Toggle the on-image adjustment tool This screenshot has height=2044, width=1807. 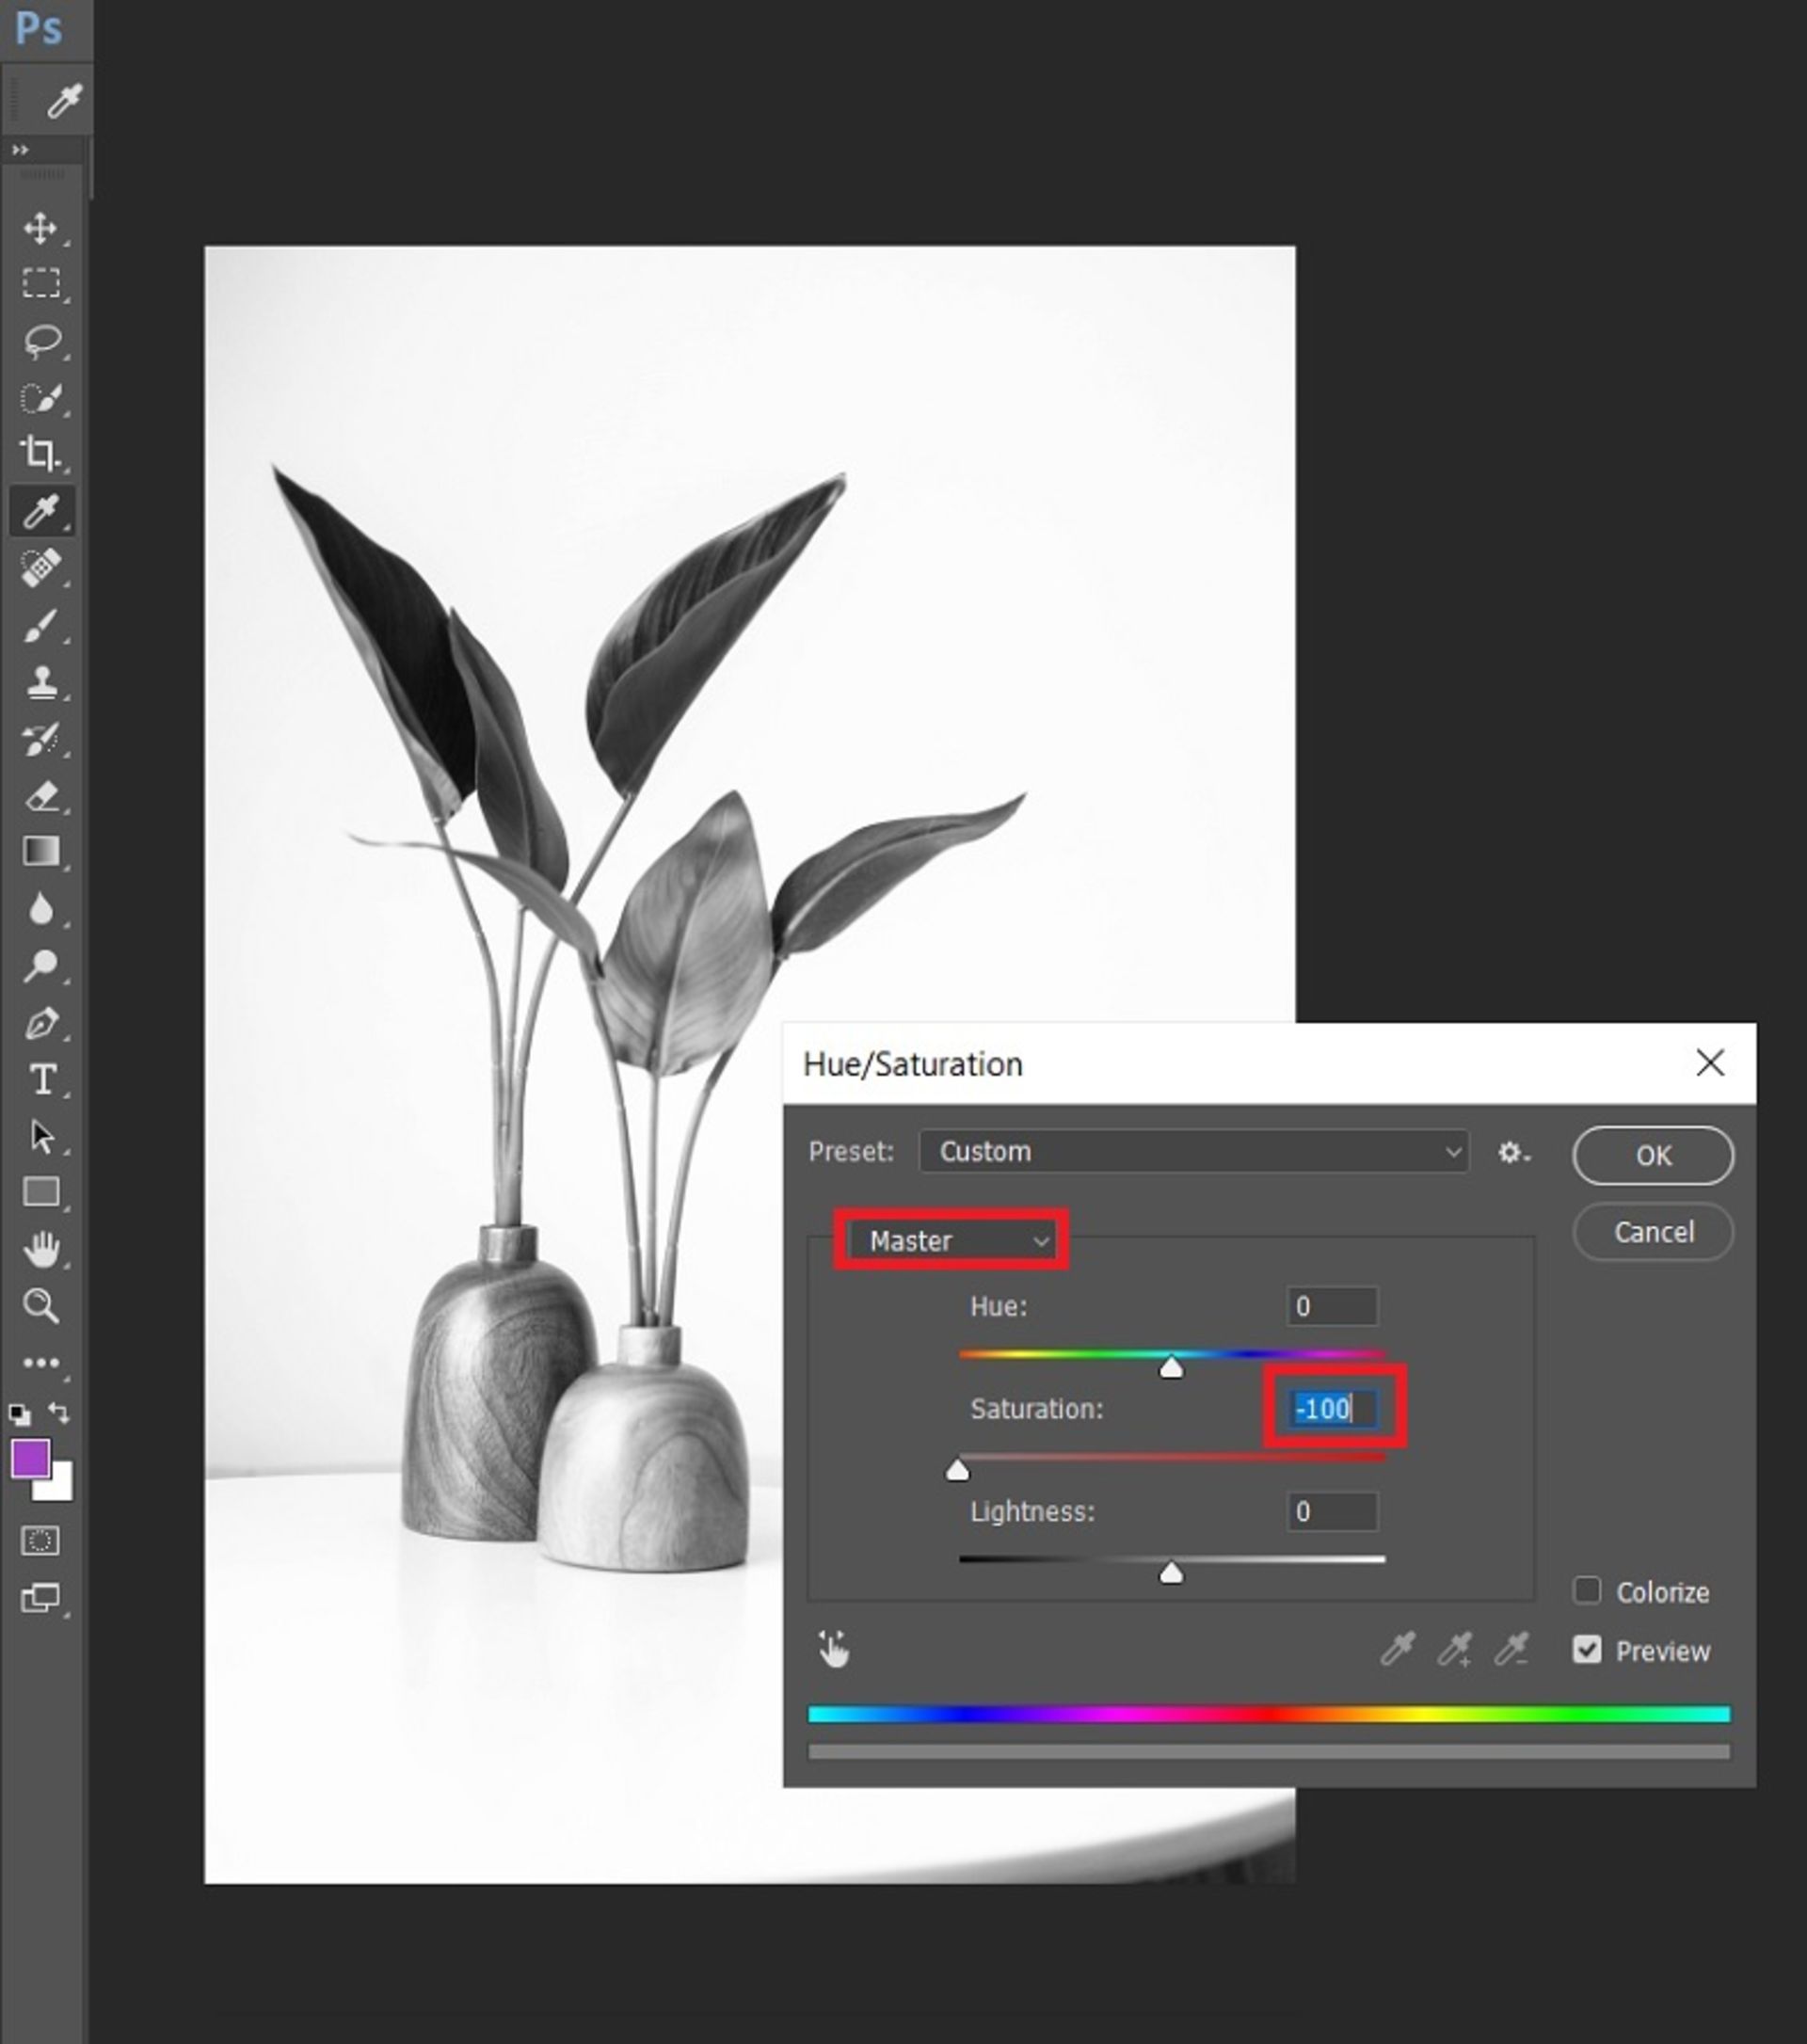833,1648
